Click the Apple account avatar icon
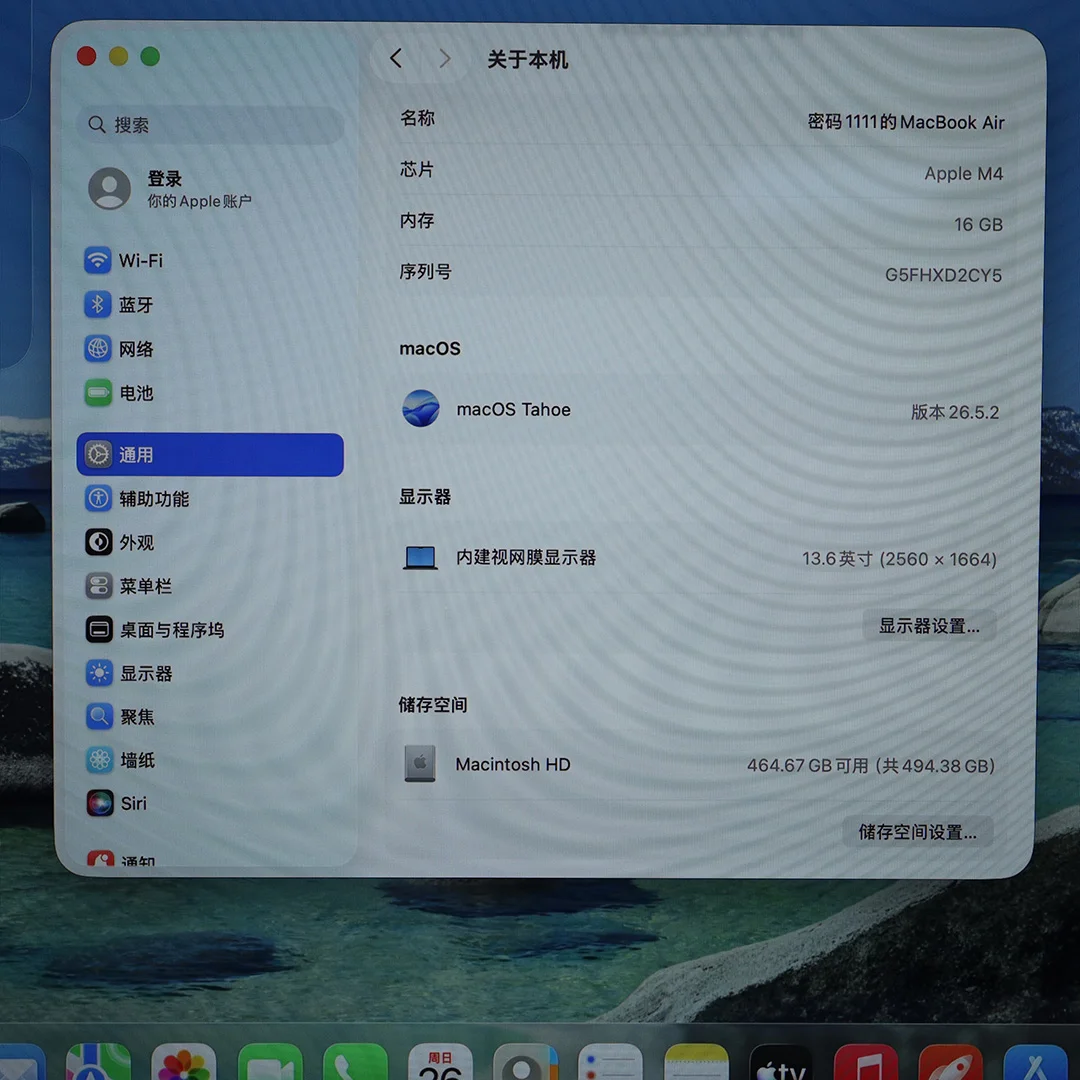The width and height of the screenshot is (1080, 1080). point(110,188)
